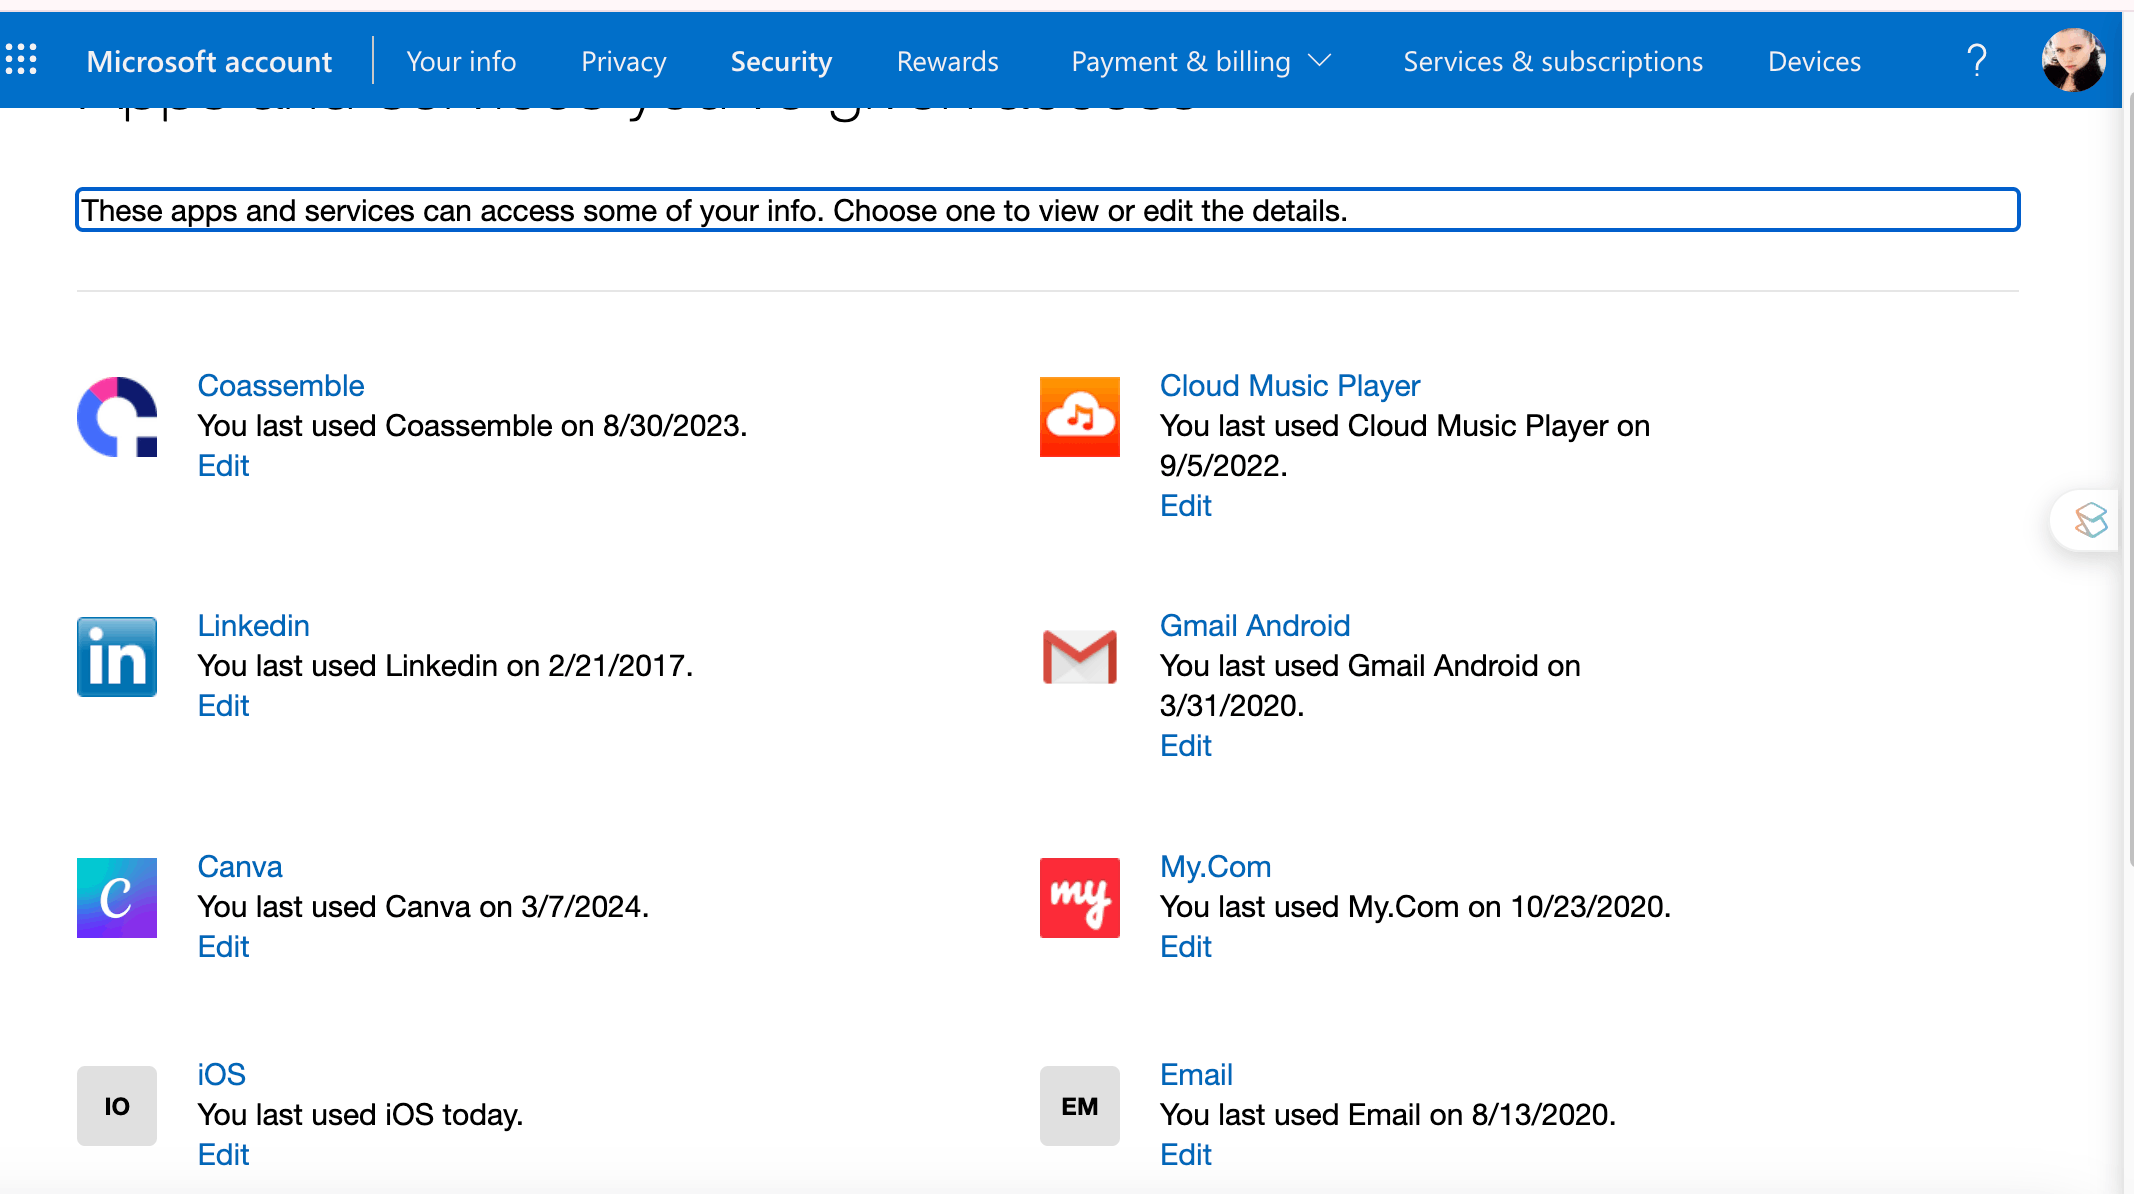Viewport: 2134px width, 1194px height.
Task: Open the Microsoft app launcher grid
Action: pyautogui.click(x=21, y=60)
